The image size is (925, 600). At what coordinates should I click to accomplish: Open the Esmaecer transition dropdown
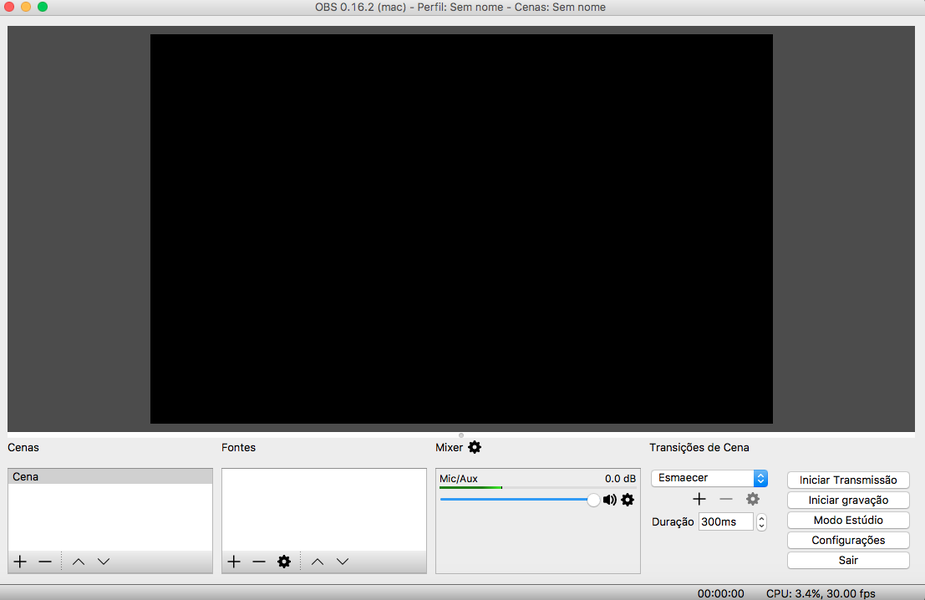click(710, 478)
